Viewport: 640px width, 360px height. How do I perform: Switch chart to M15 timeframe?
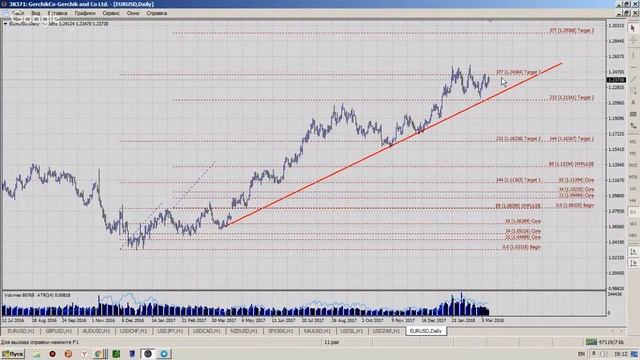click(x=633, y=165)
